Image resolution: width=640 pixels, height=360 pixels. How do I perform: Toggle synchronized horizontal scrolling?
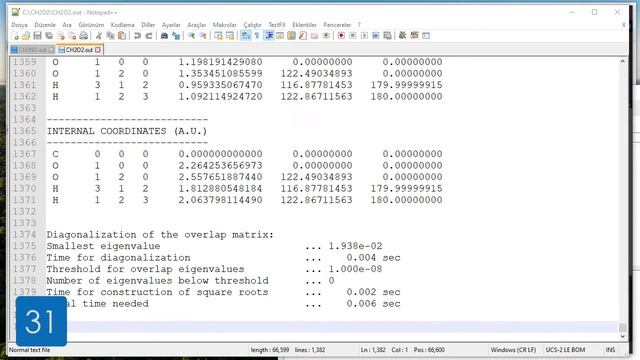click(x=230, y=36)
